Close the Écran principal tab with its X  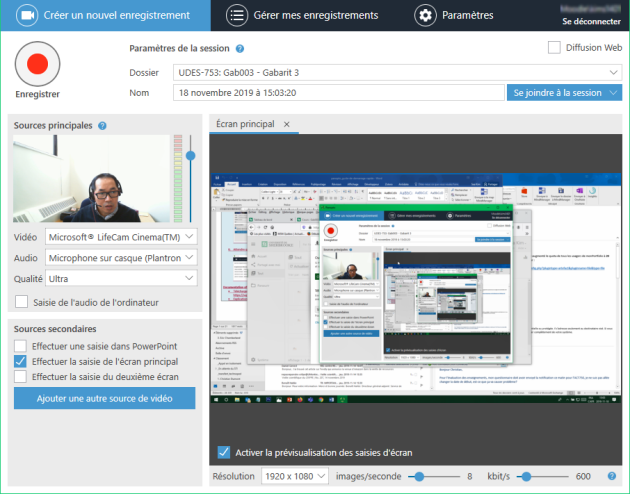(x=285, y=124)
